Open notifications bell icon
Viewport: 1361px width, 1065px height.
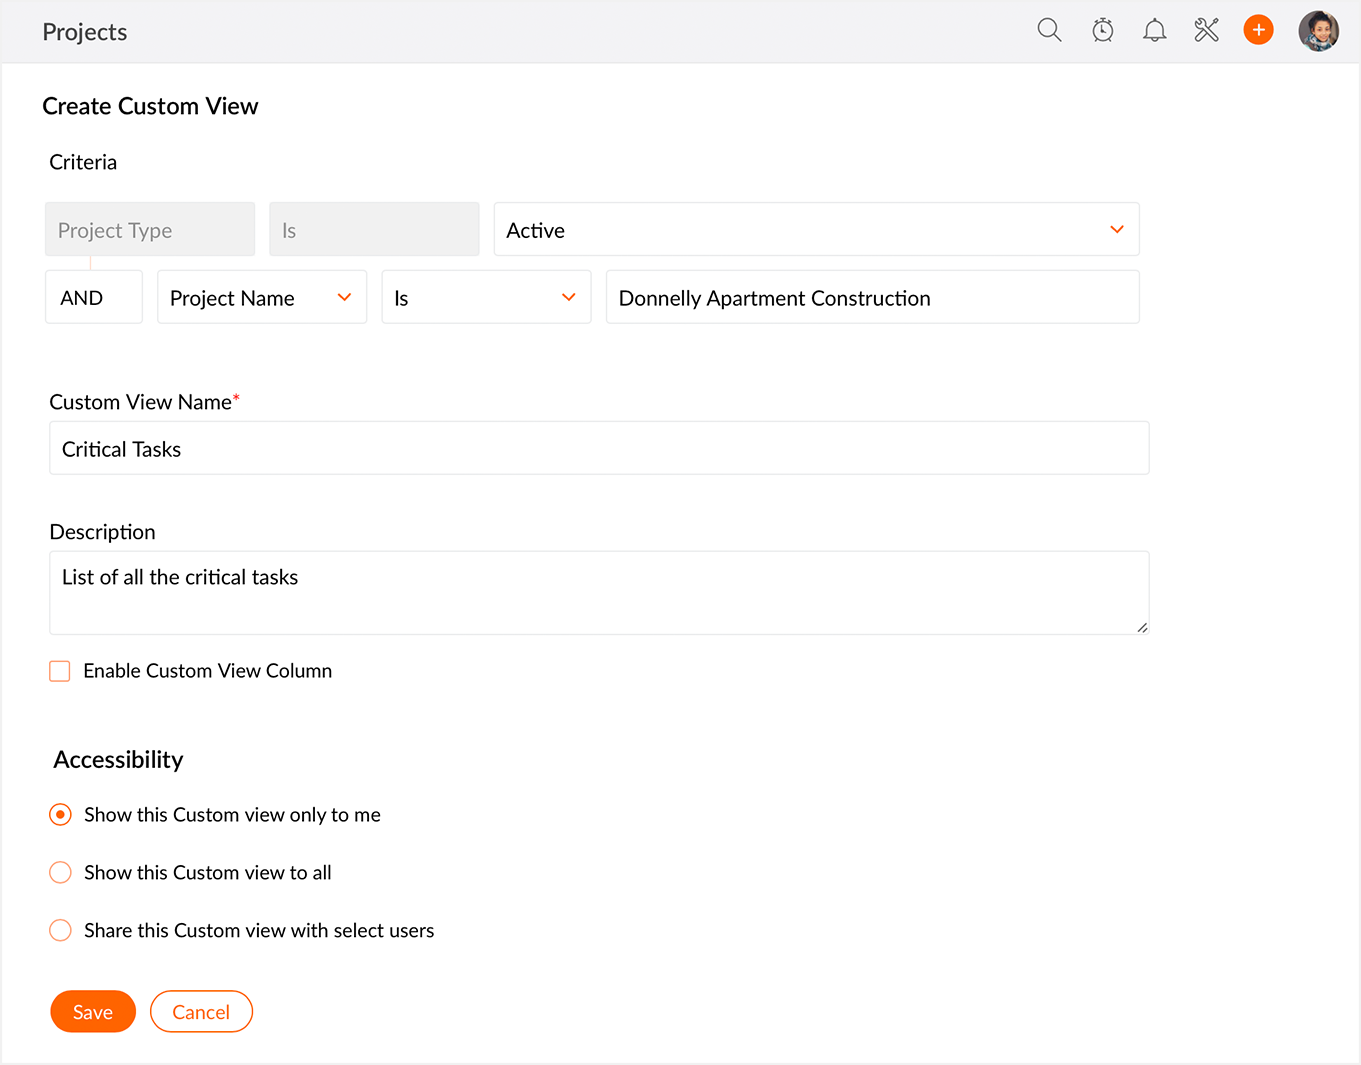point(1155,30)
